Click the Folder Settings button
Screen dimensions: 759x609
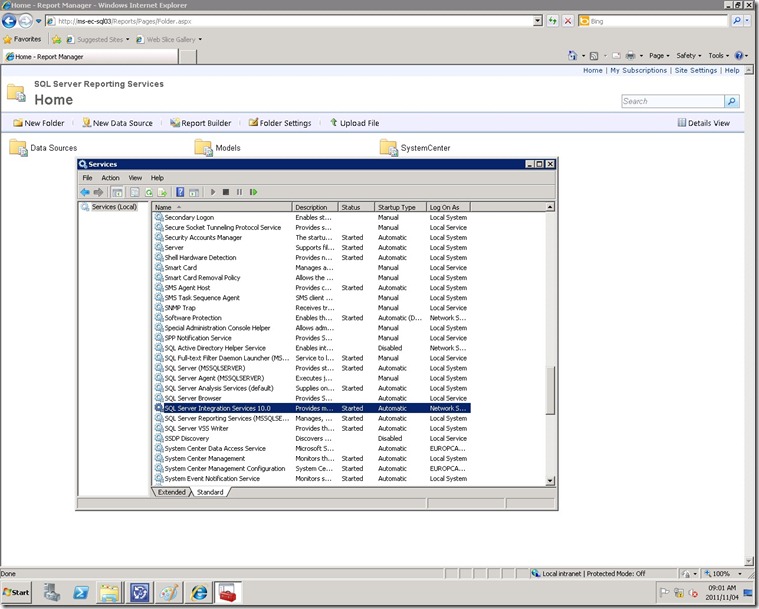point(280,123)
